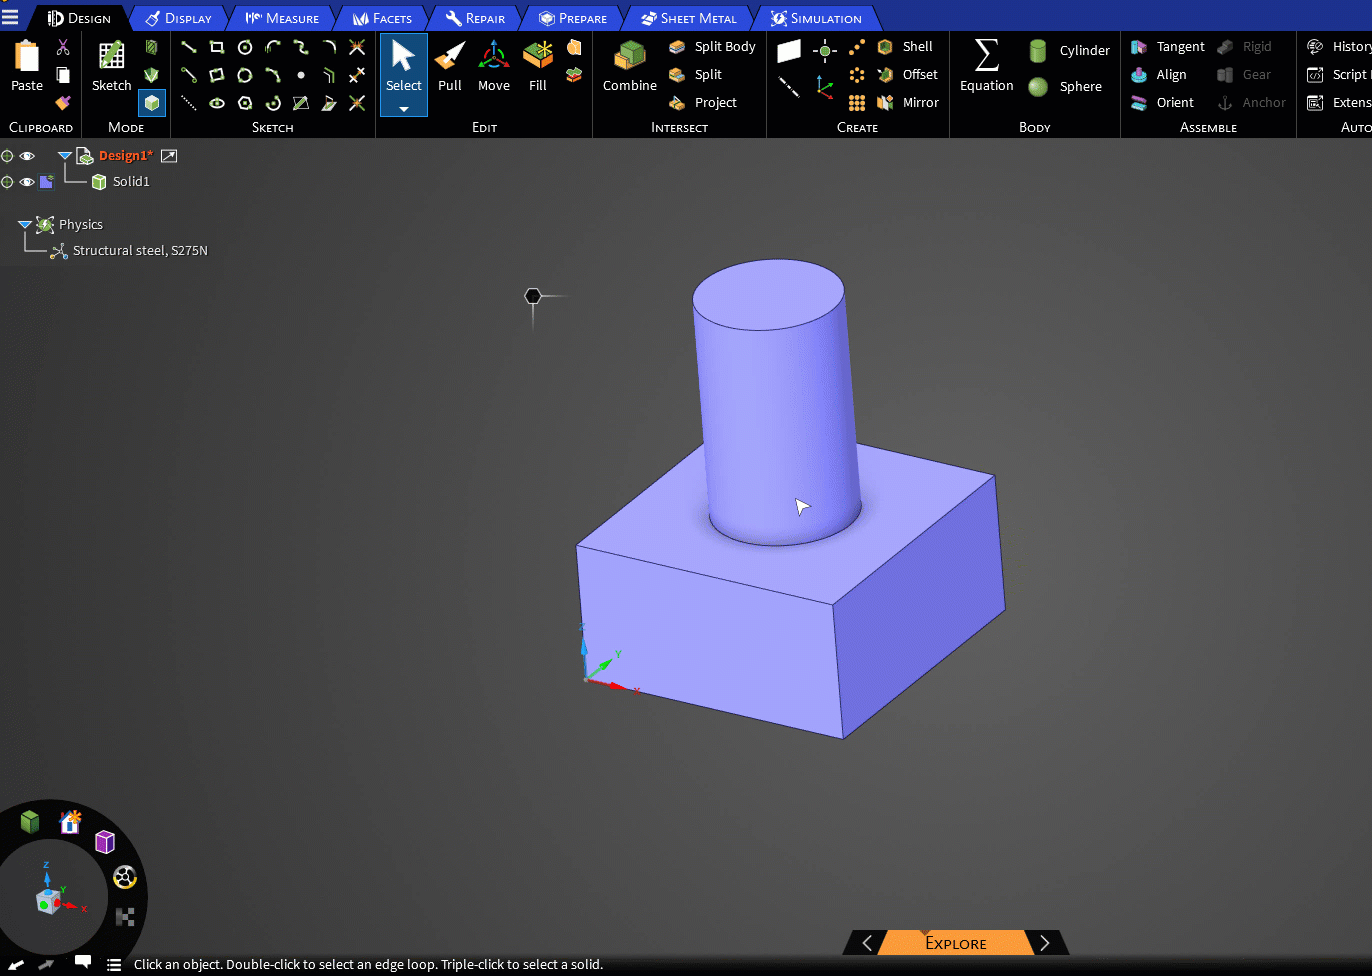The width and height of the screenshot is (1372, 976).
Task: Switch to the Sheet Metal tab
Action: coord(688,17)
